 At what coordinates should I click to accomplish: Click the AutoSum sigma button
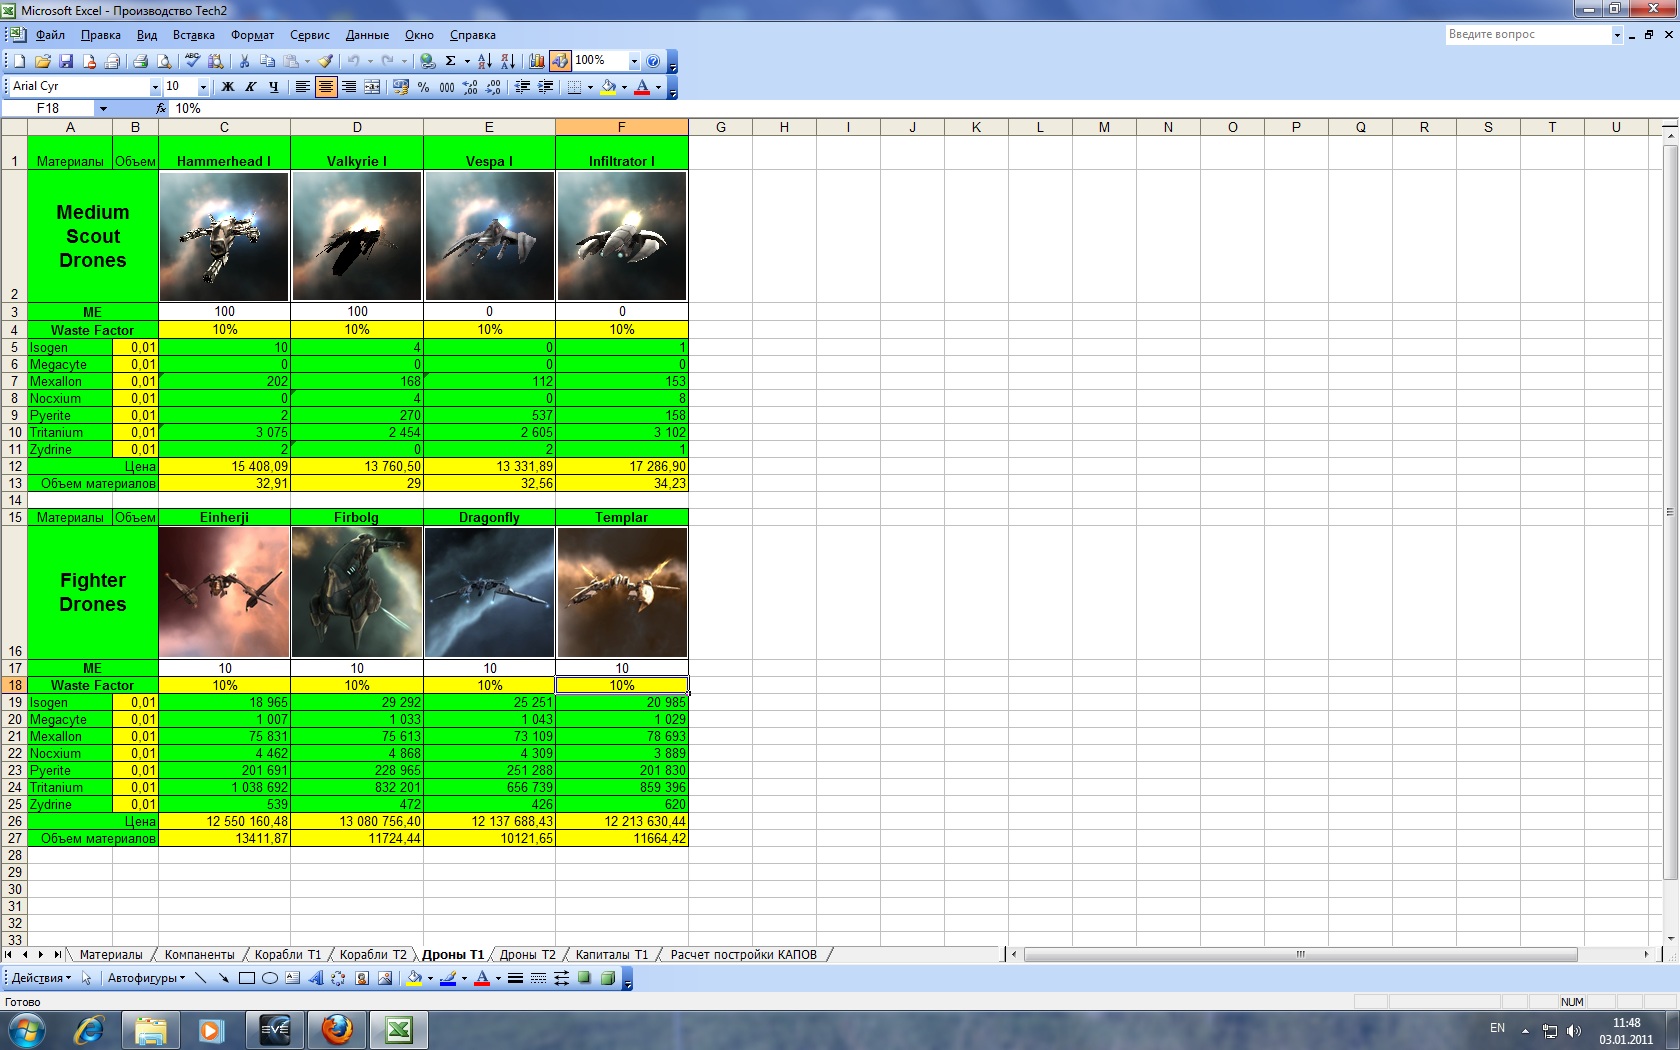coord(451,61)
